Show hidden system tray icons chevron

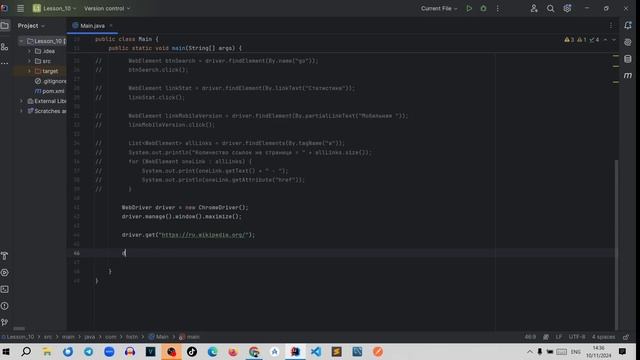pos(530,352)
